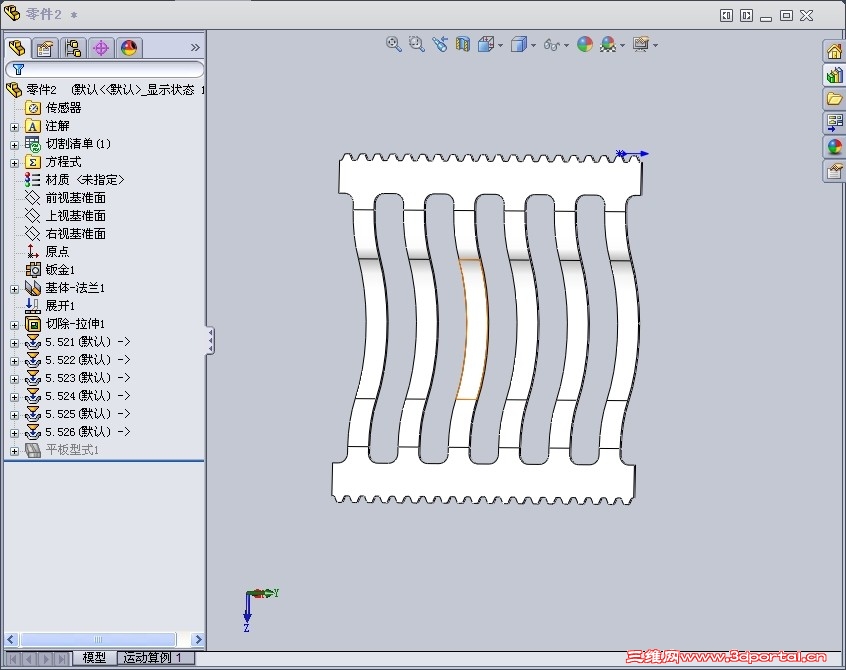Expand the 5.526 (默认) forming tool
Screen dimensions: 846x670
point(15,433)
